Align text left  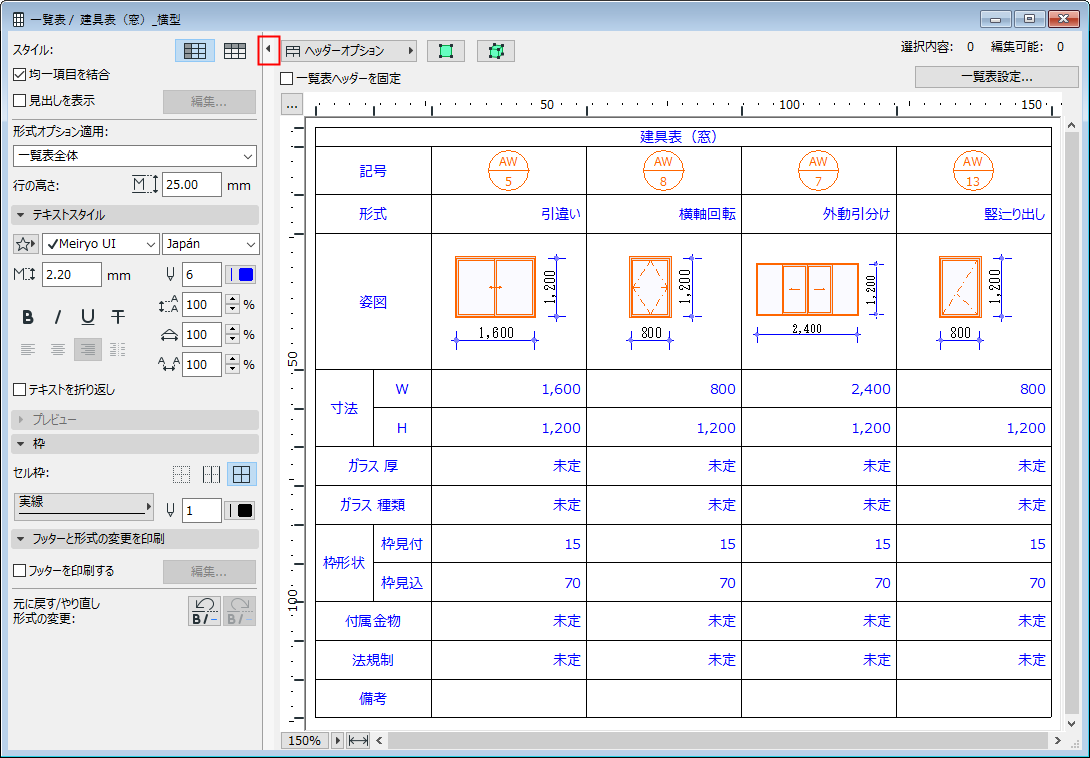click(x=28, y=349)
